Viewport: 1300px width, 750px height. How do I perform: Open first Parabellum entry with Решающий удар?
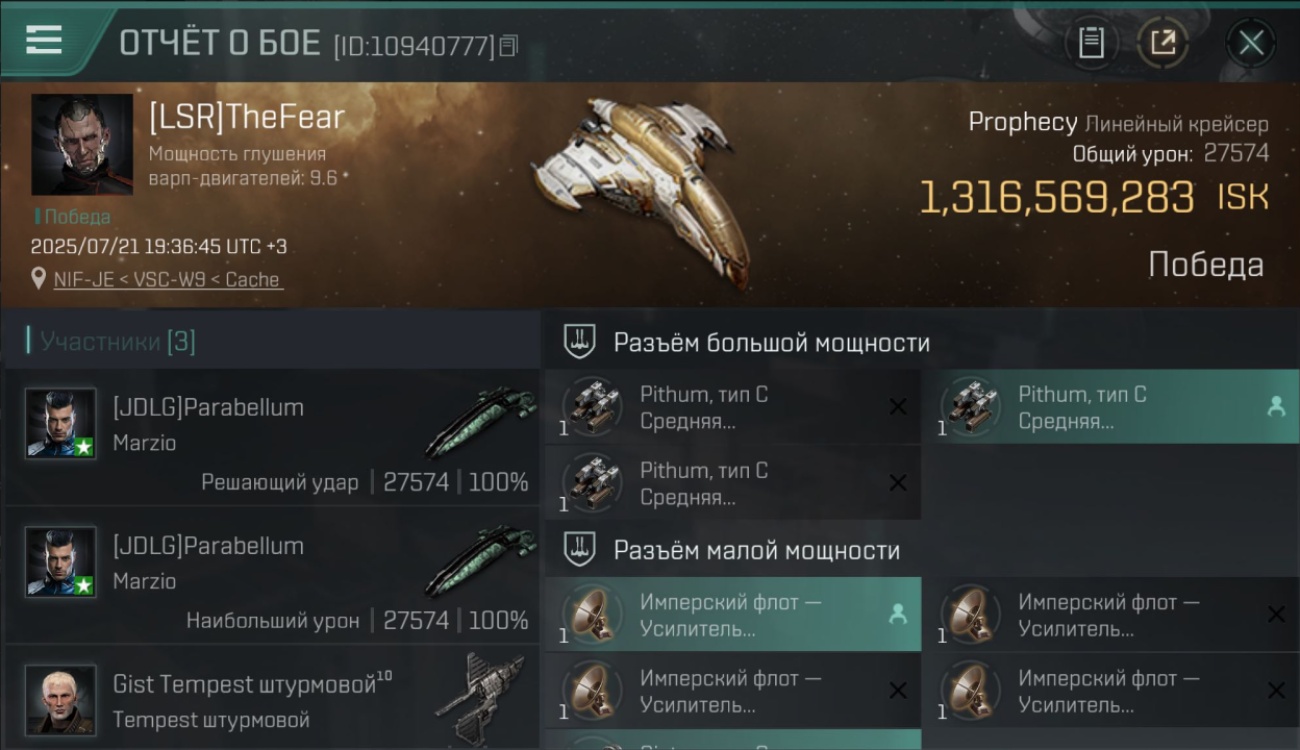(x=271, y=436)
